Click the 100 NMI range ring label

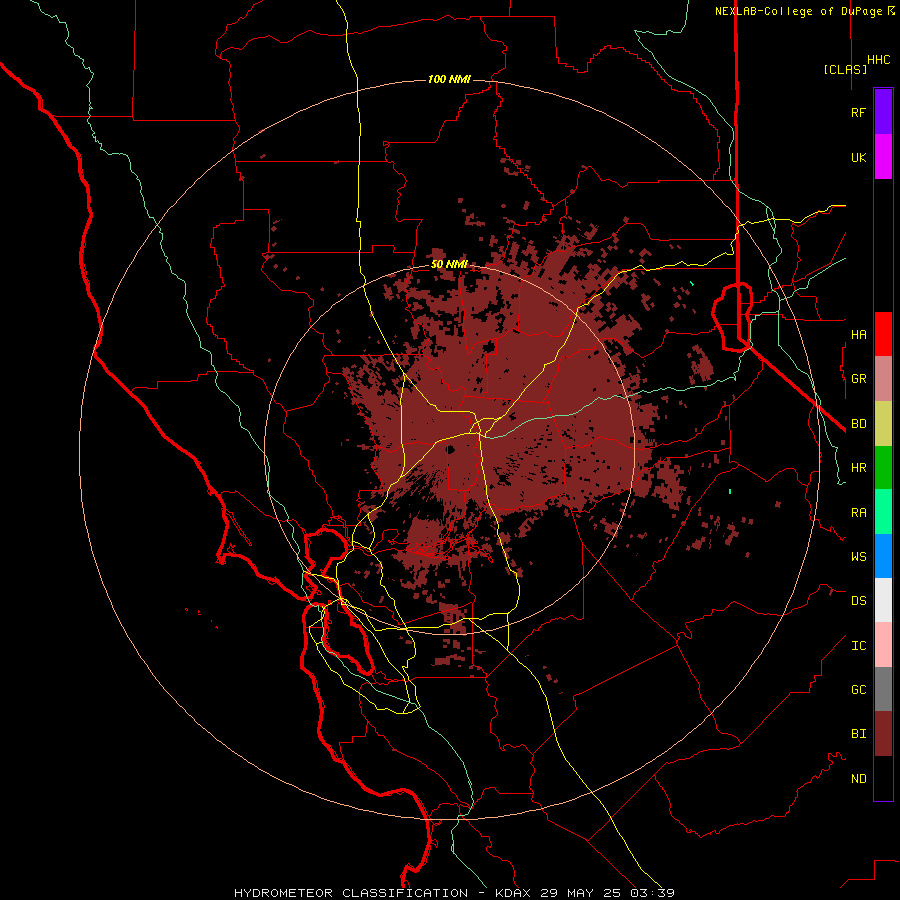click(x=449, y=79)
